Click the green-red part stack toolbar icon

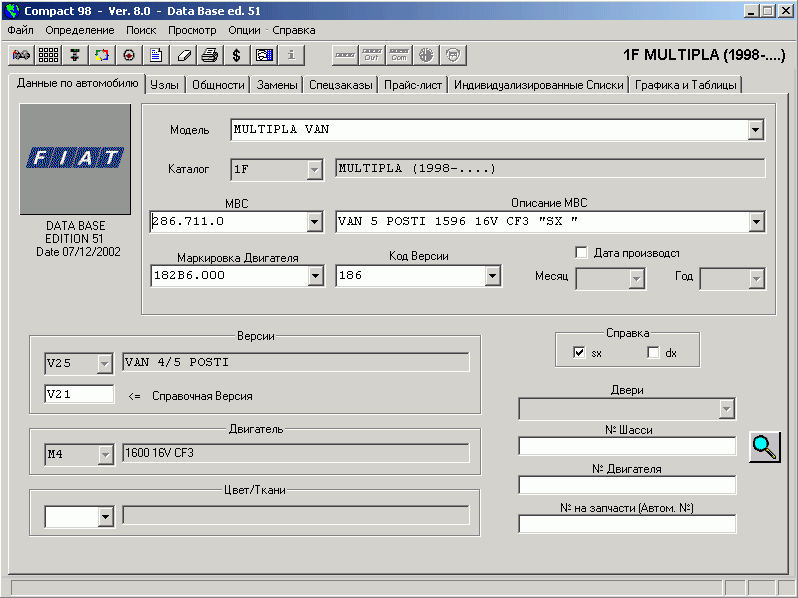75,55
